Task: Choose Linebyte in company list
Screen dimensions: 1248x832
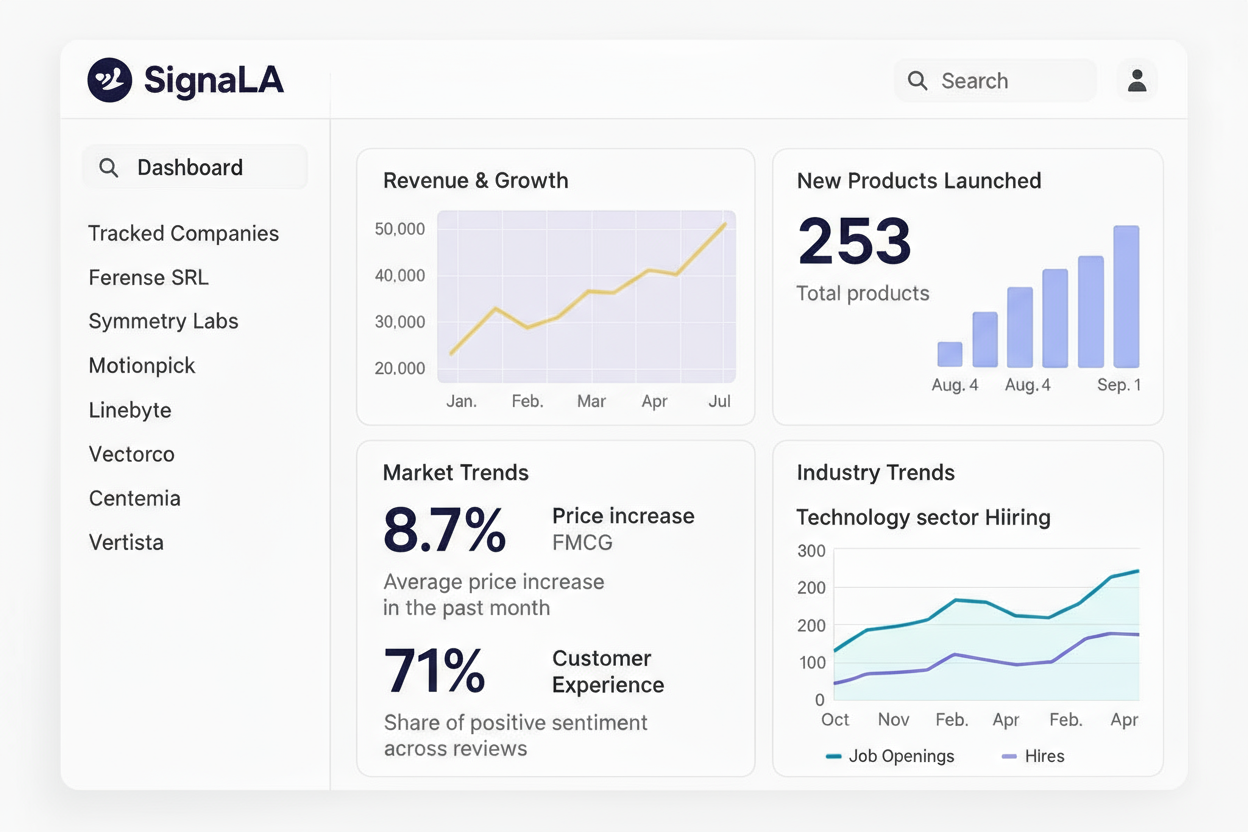Action: pyautogui.click(x=130, y=410)
